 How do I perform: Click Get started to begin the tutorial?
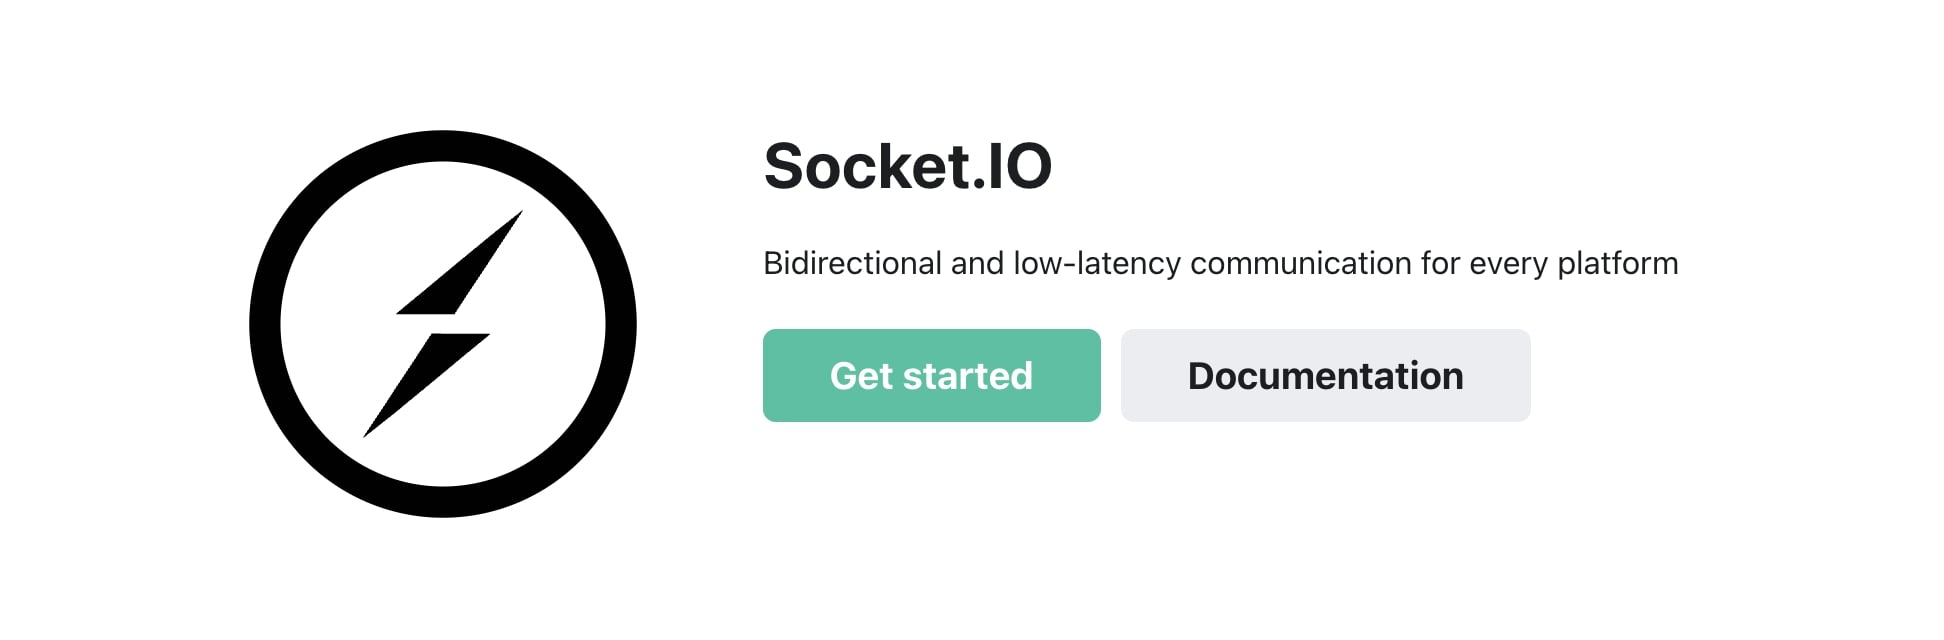click(931, 375)
